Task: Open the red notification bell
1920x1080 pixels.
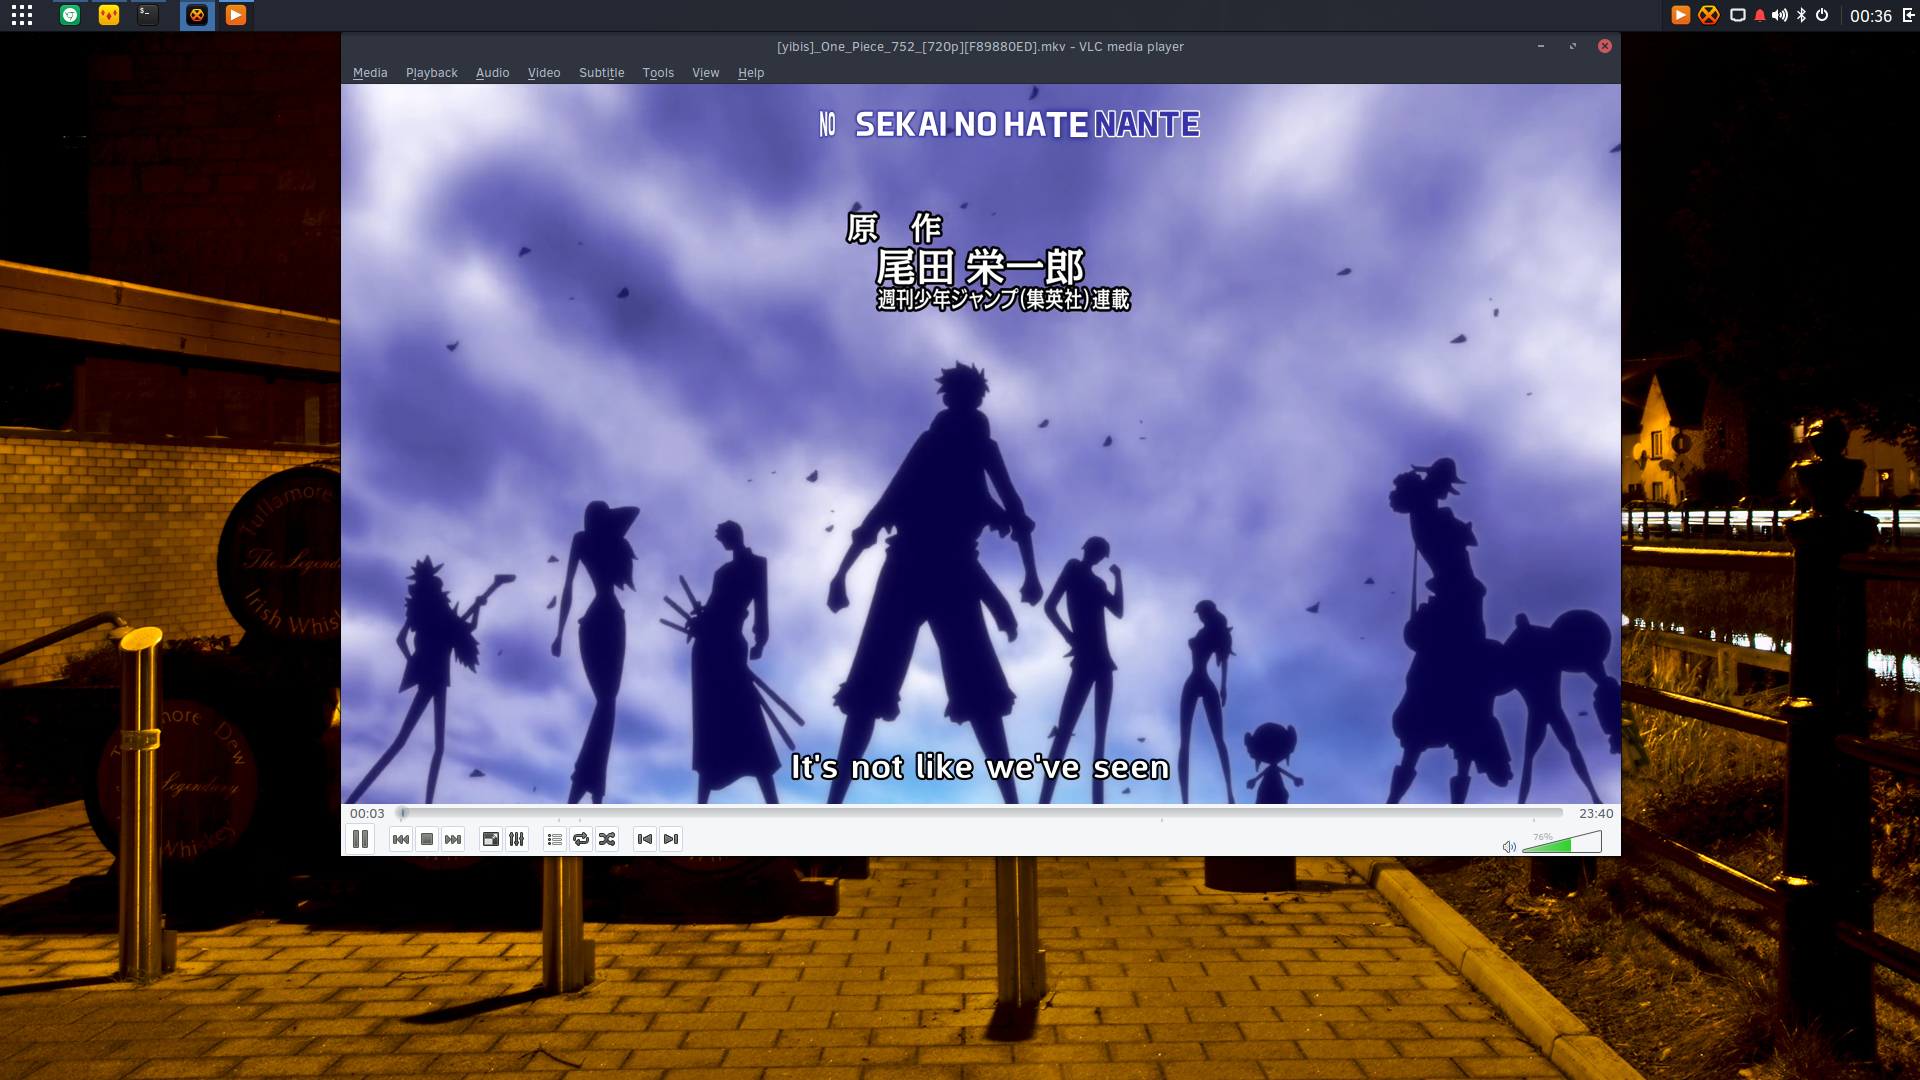Action: tap(1760, 15)
